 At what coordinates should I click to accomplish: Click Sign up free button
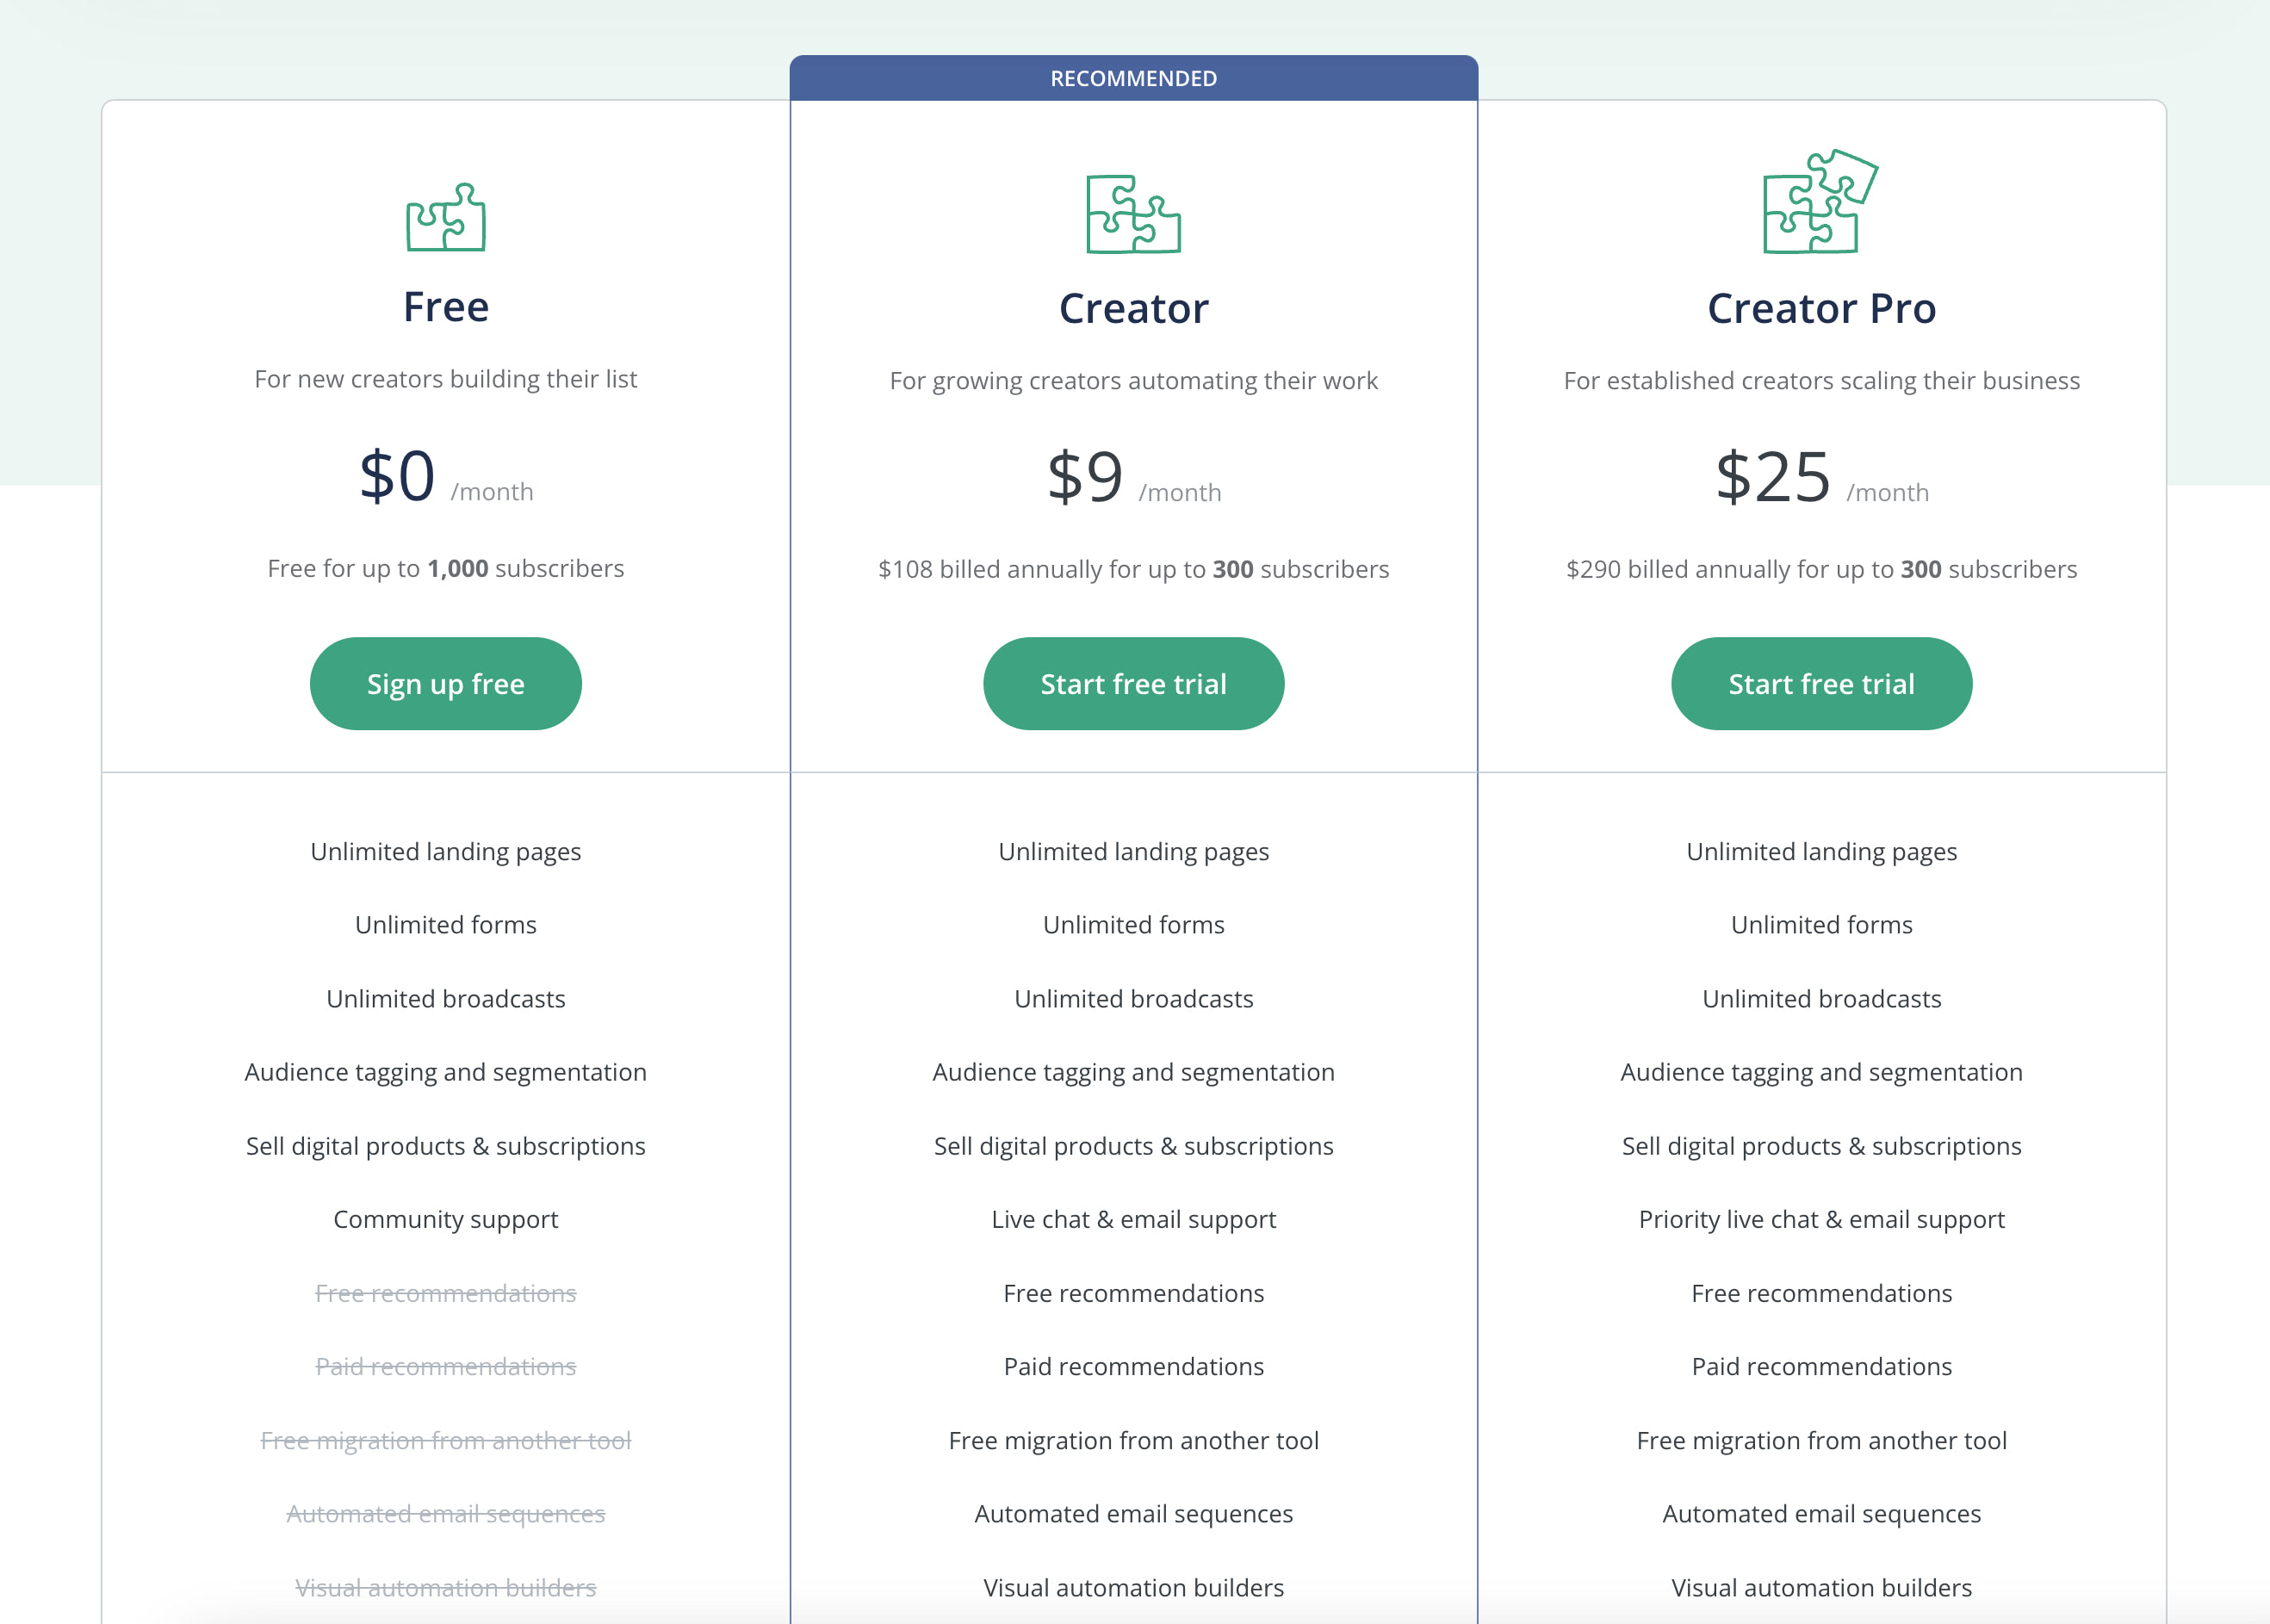[448, 684]
